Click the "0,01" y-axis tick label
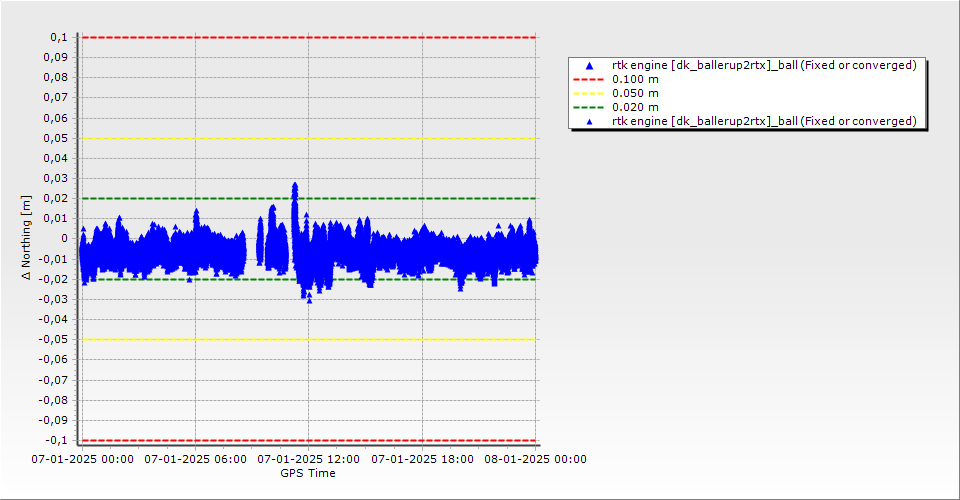The height and width of the screenshot is (500, 960). pos(56,218)
